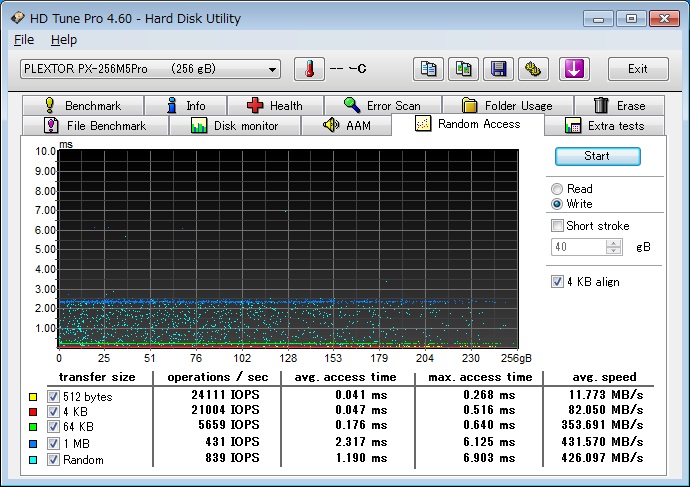690x487 pixels.
Task: Open the Health tab with red cross
Action: (274, 105)
